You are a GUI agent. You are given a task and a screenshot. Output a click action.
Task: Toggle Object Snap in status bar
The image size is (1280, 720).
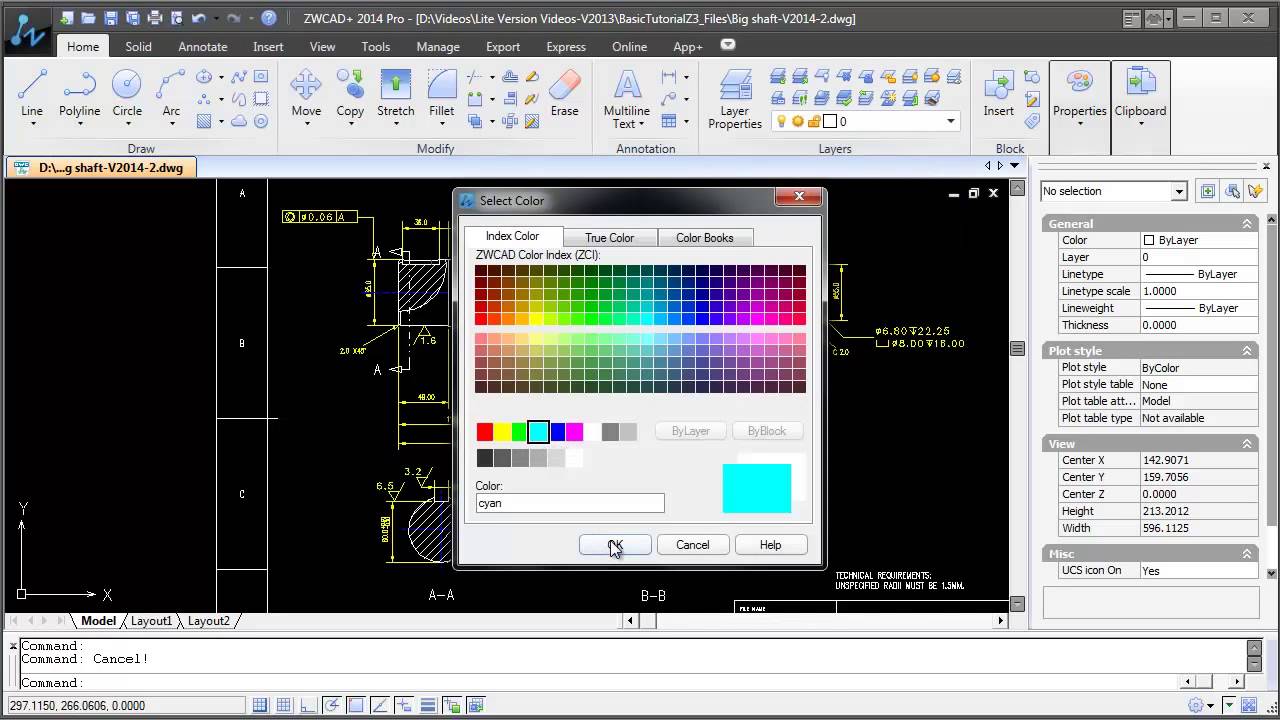(356, 705)
